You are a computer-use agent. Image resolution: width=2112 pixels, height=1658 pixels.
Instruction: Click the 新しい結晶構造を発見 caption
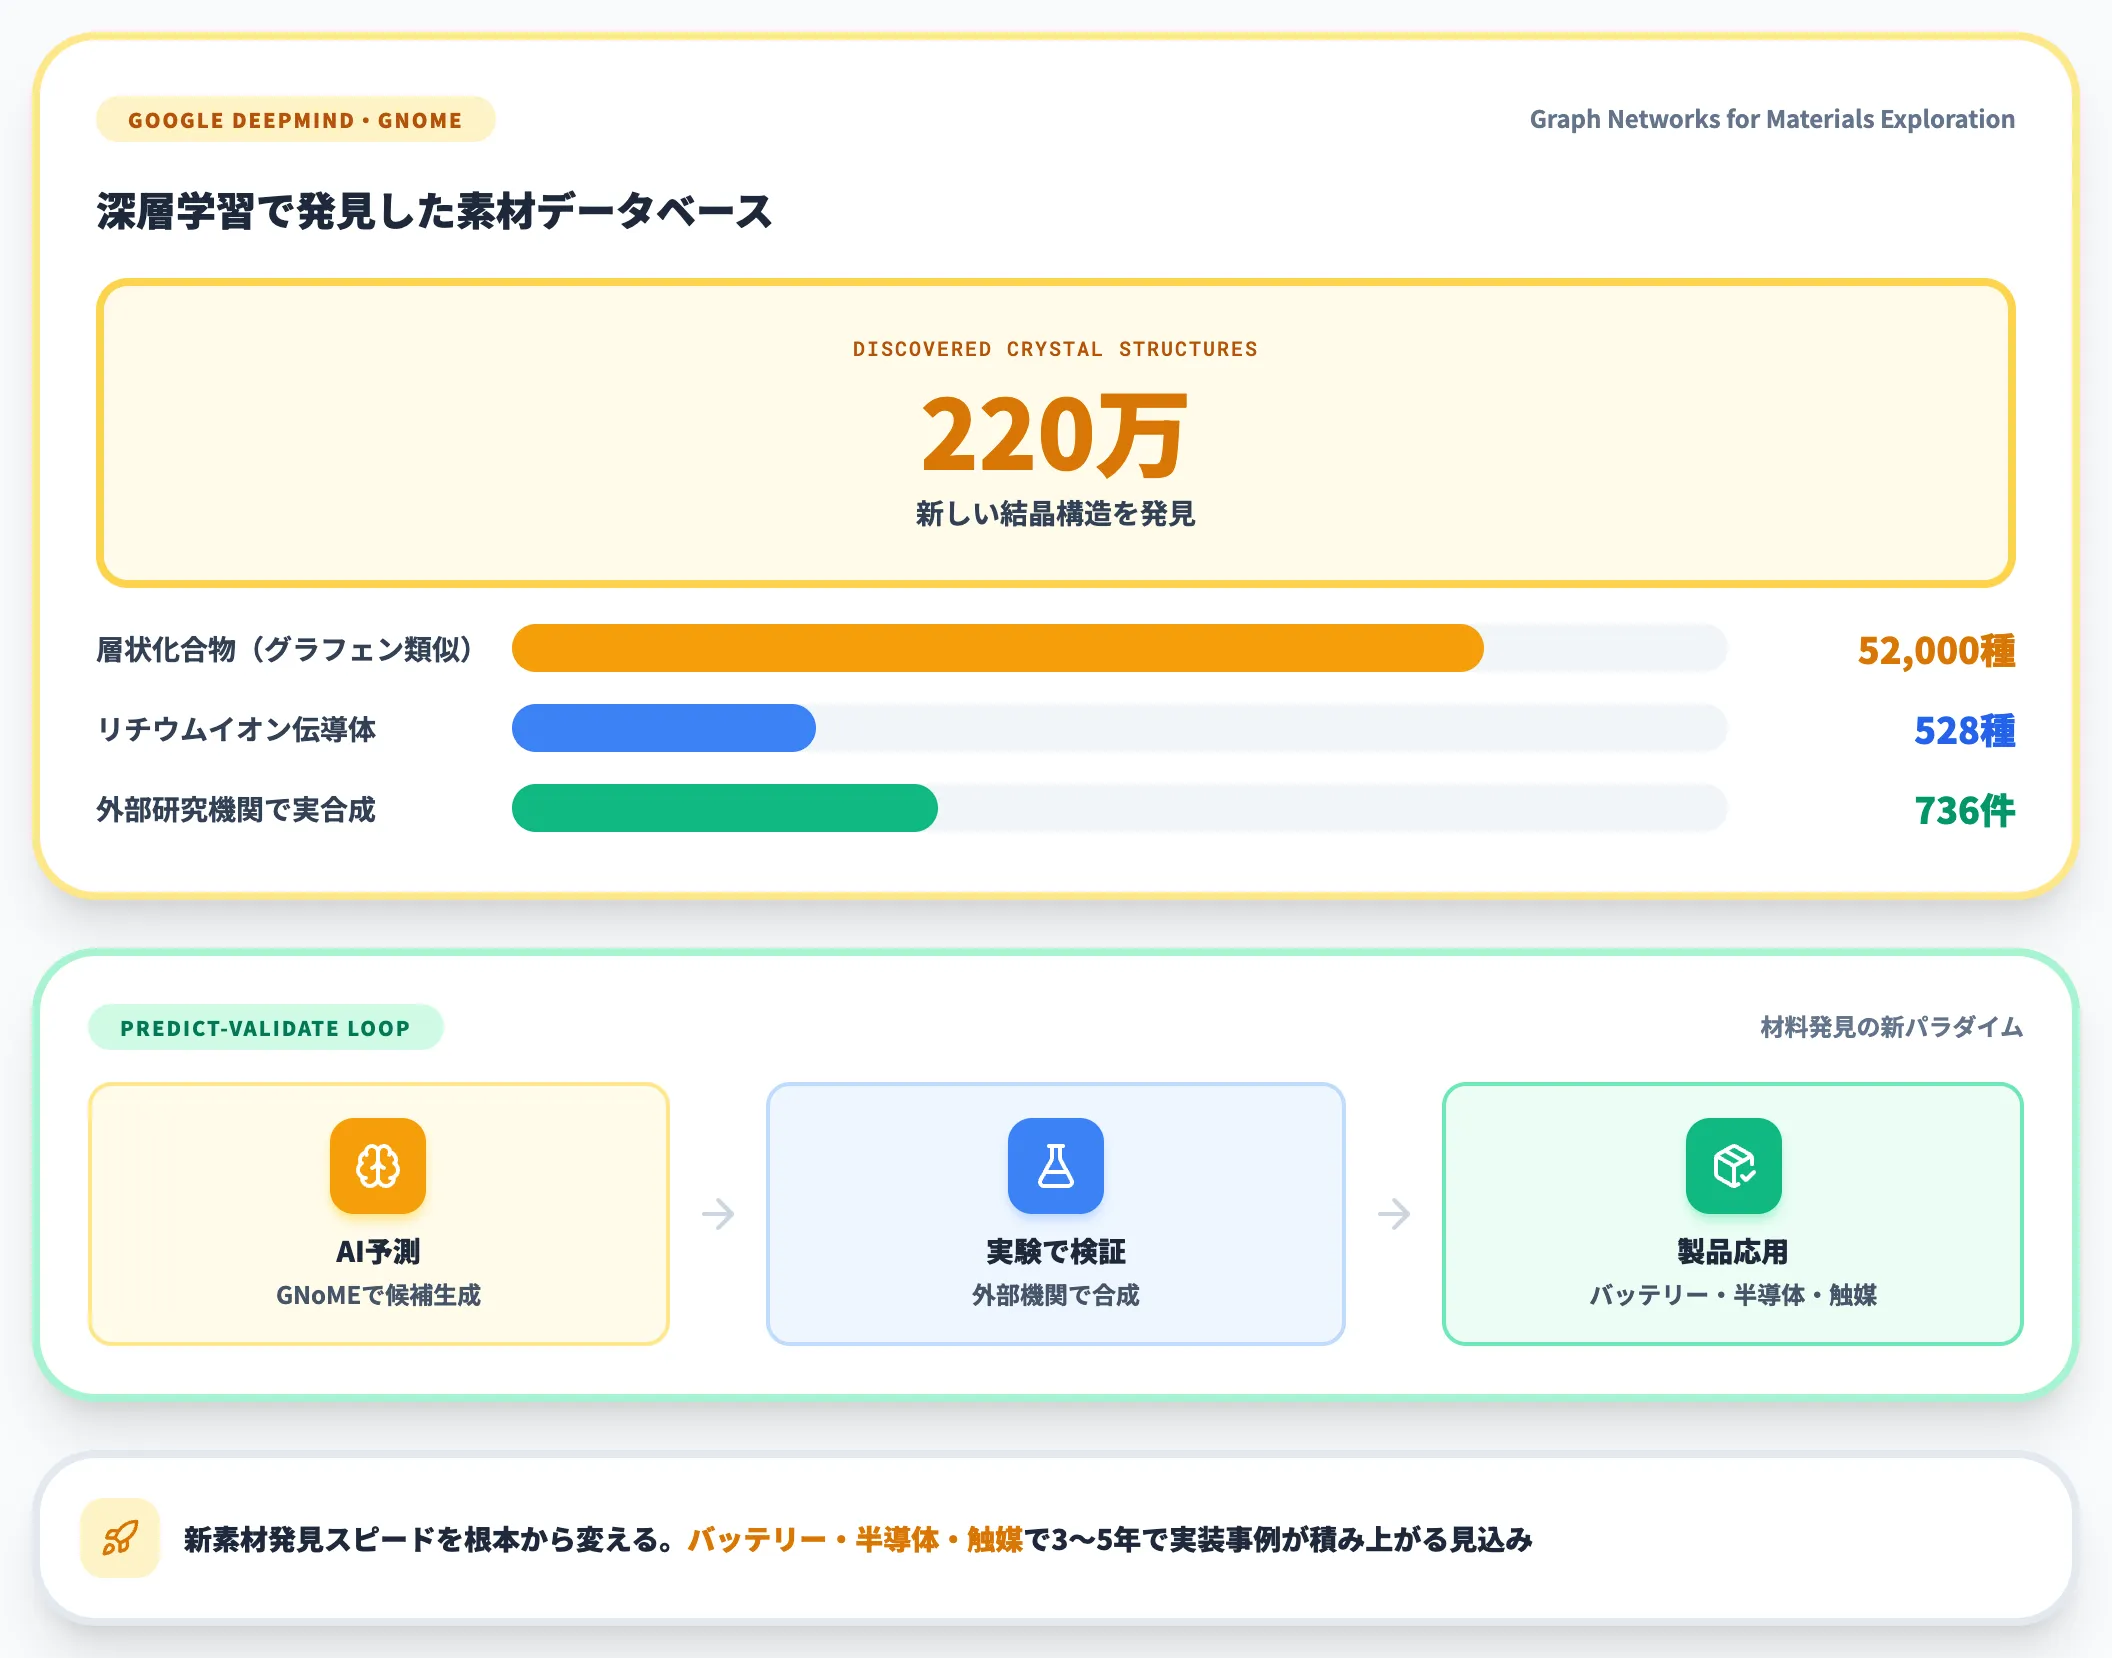tap(1055, 514)
